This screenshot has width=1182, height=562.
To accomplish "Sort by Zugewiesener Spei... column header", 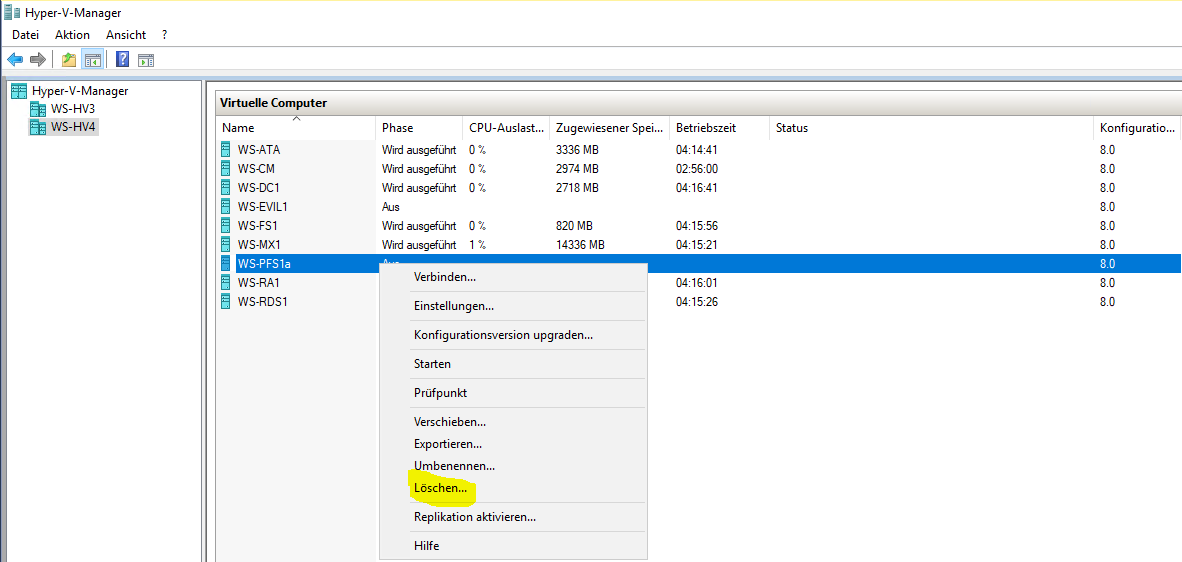I will pos(609,128).
